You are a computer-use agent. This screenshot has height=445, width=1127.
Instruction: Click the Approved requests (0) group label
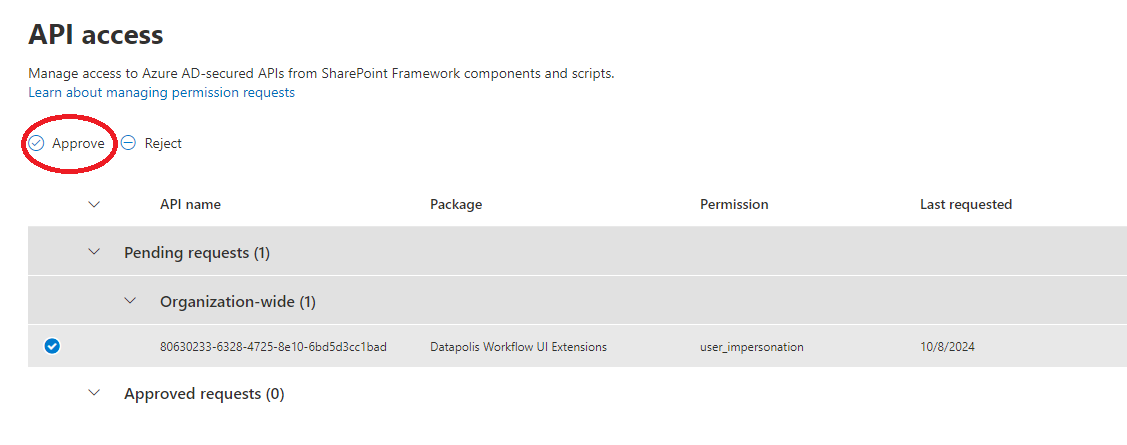204,394
